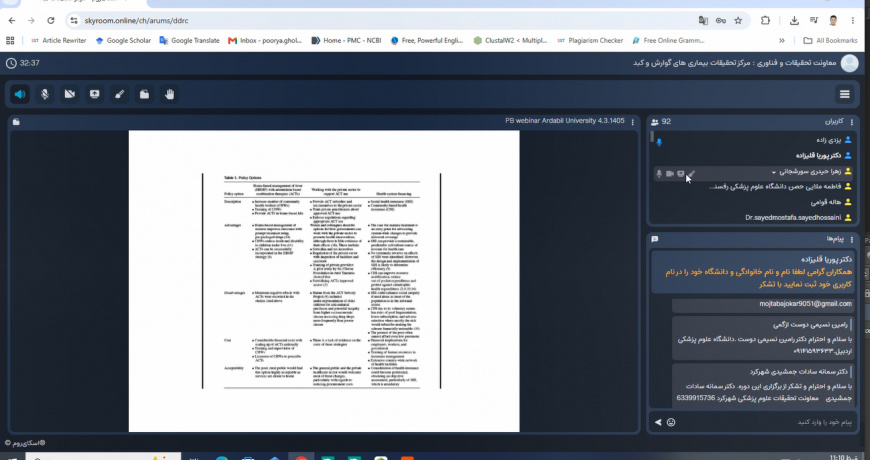Click the user avatar at top right
The height and width of the screenshot is (460, 870).
point(849,63)
